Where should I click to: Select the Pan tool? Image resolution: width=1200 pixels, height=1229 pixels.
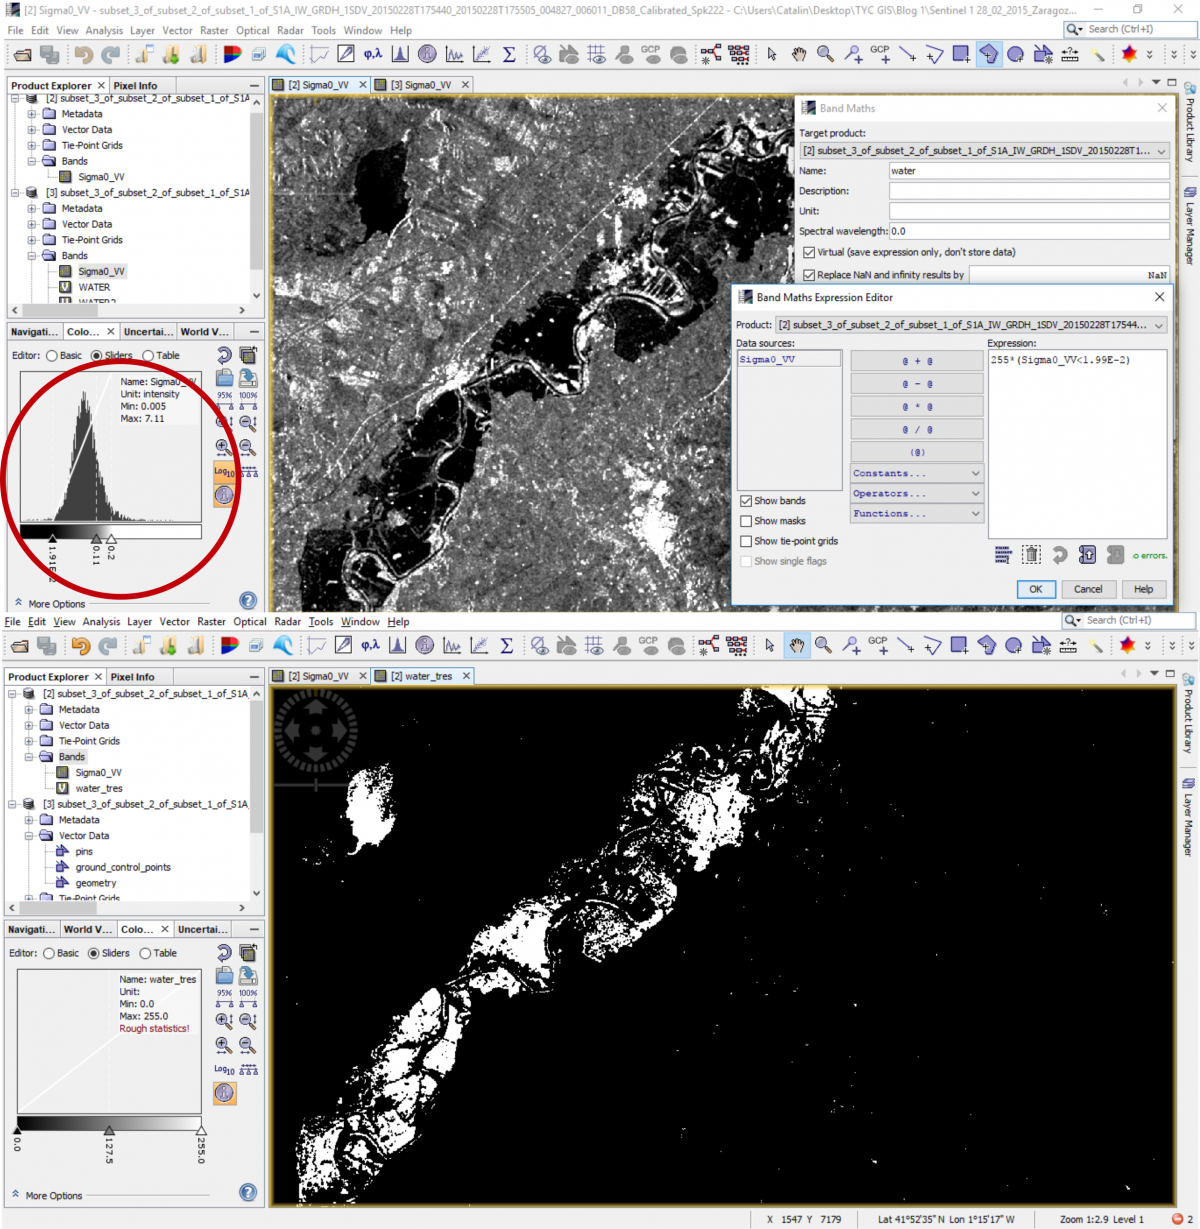click(x=797, y=56)
